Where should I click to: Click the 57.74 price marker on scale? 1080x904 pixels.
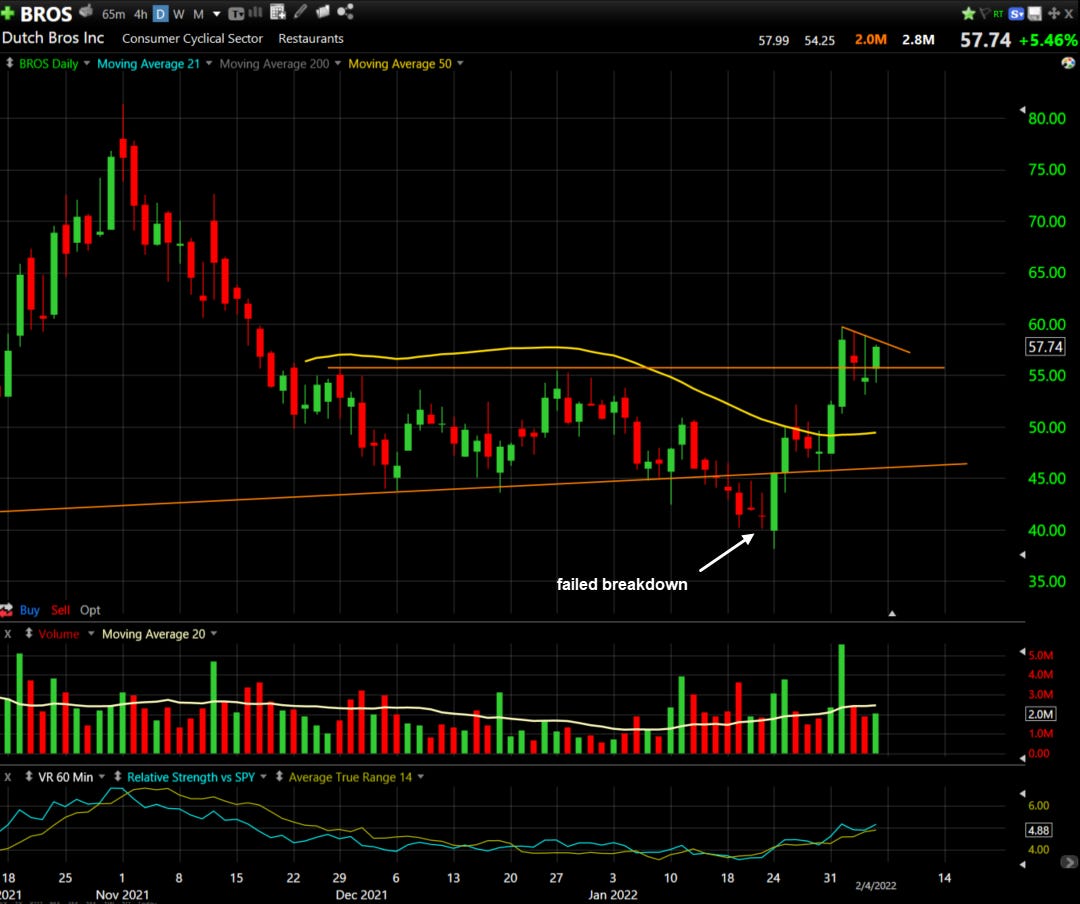pyautogui.click(x=1046, y=347)
